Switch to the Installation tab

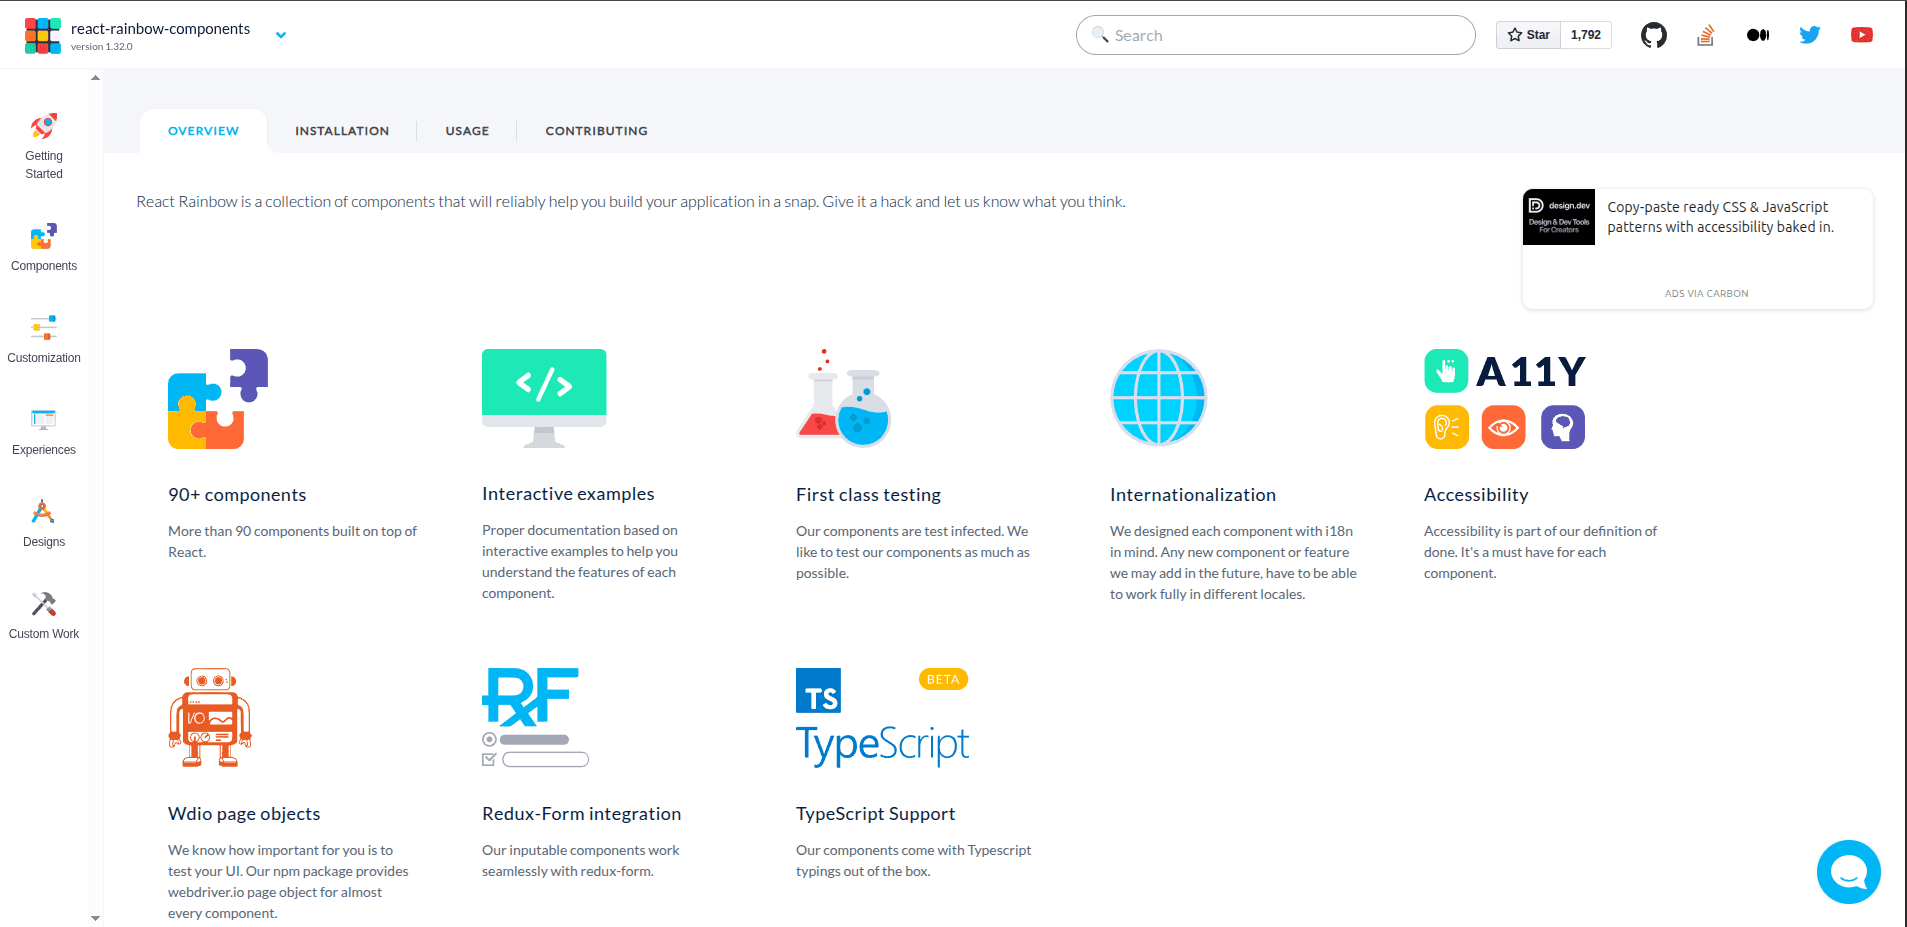coord(342,131)
